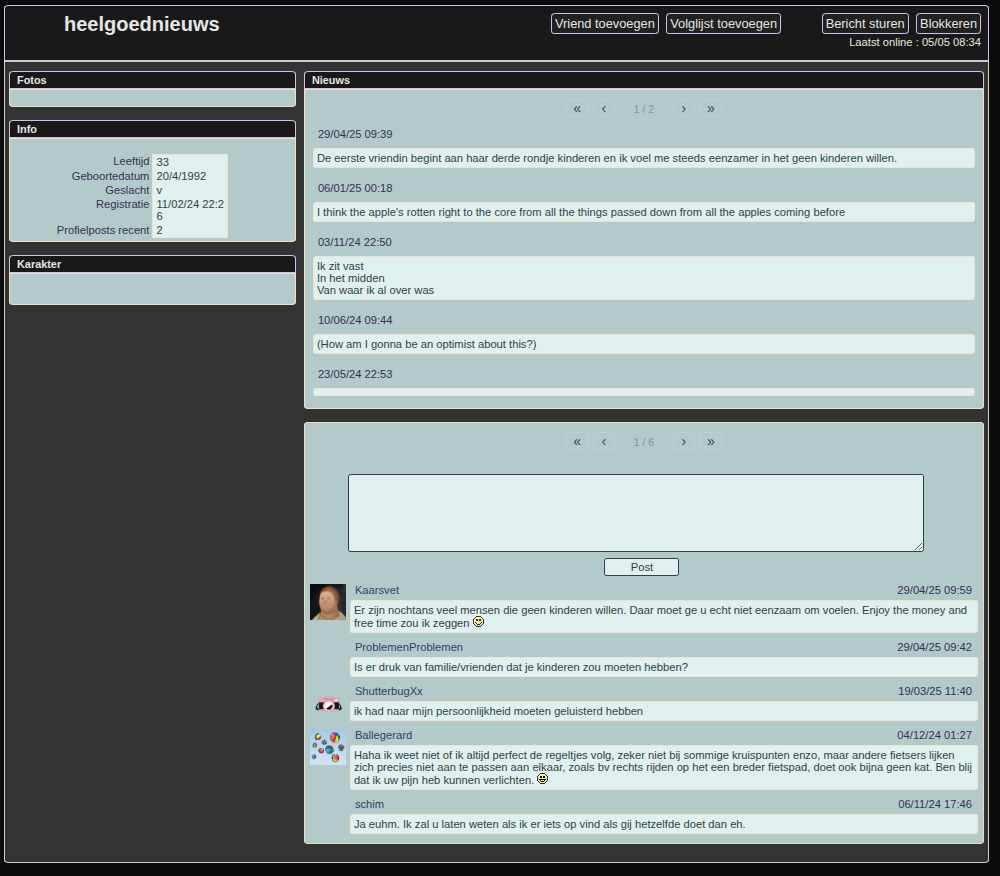The height and width of the screenshot is (876, 1000).
Task: Select the Fotos panel header
Action: tap(152, 80)
